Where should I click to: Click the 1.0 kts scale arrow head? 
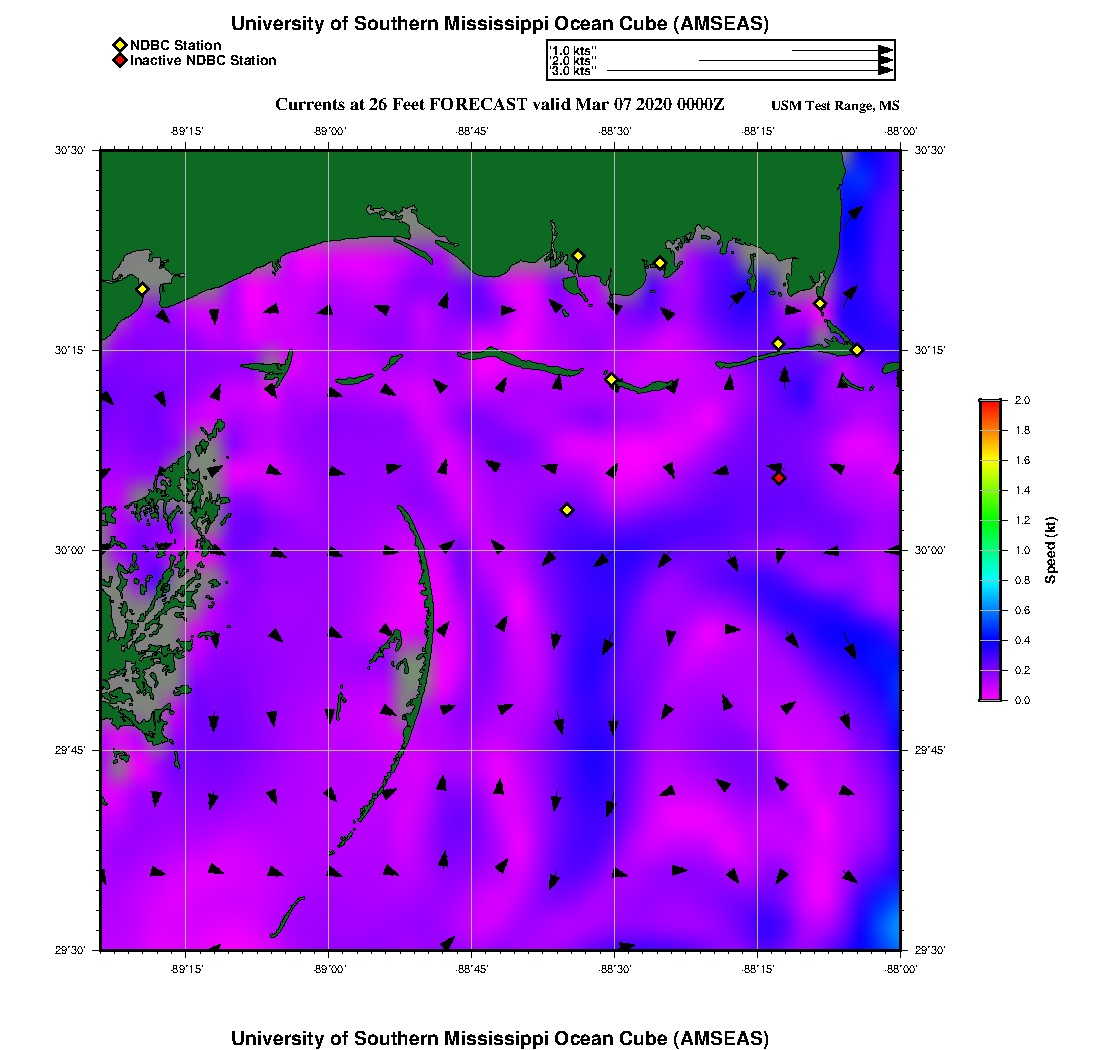click(x=885, y=50)
